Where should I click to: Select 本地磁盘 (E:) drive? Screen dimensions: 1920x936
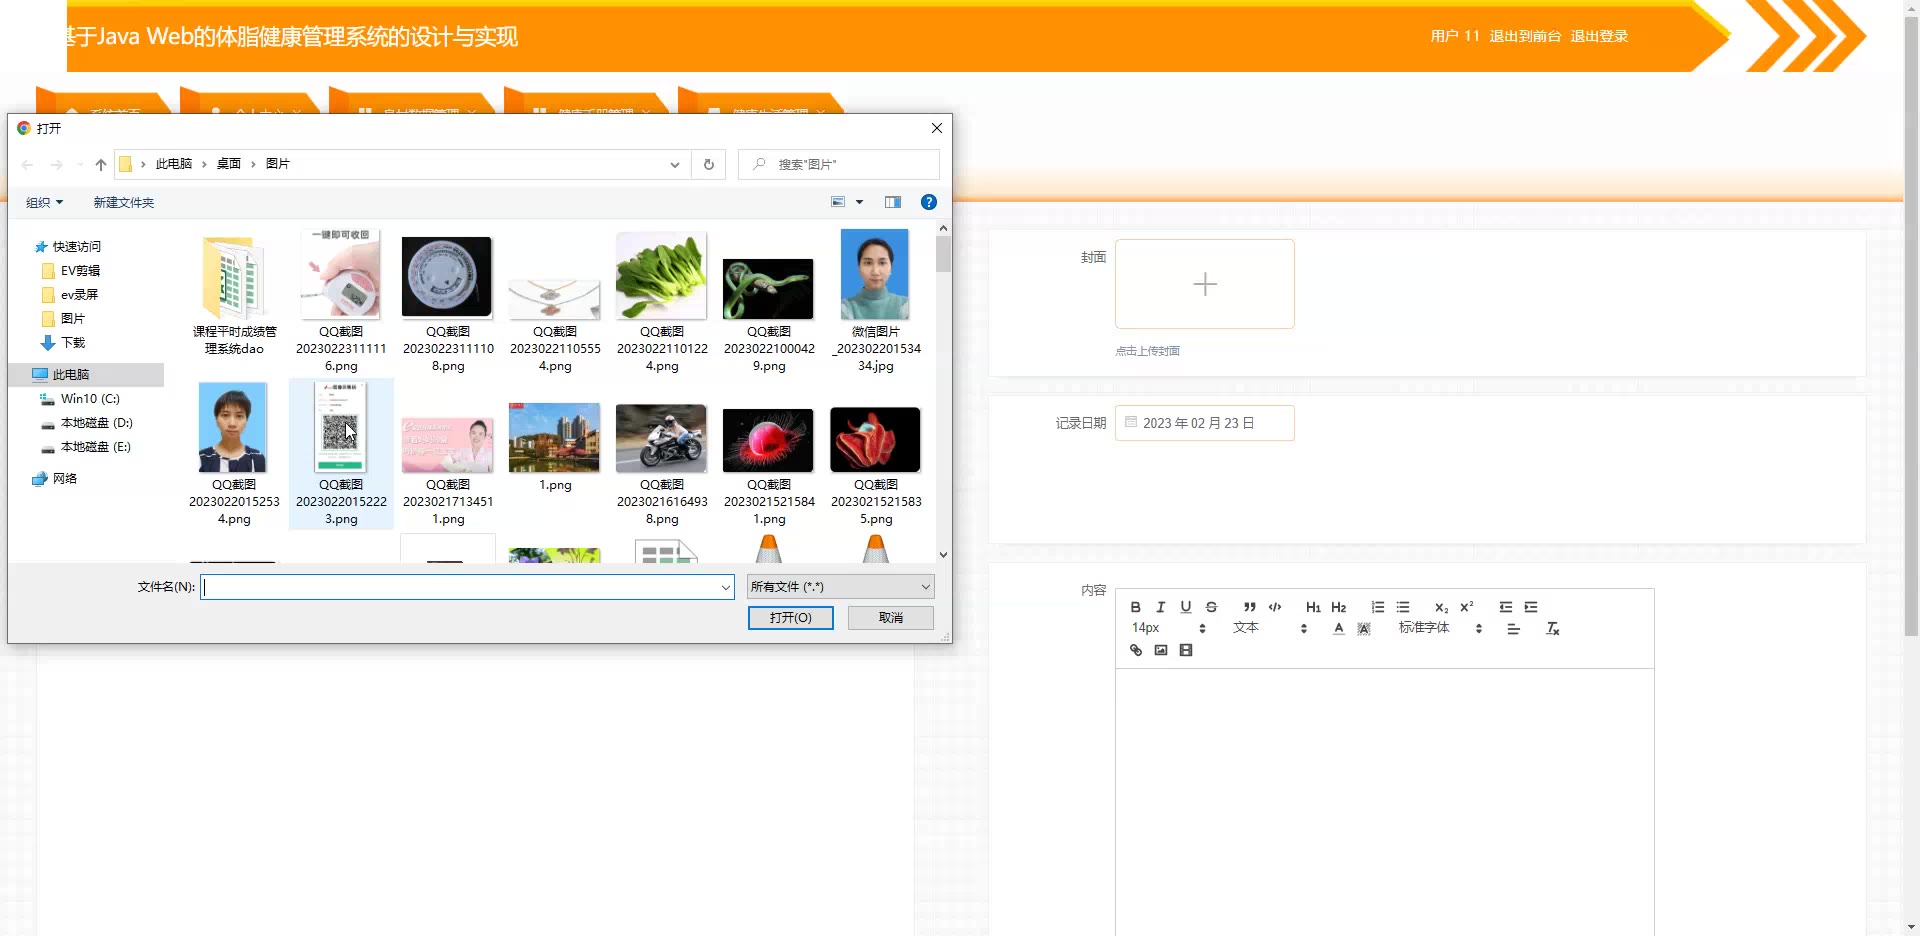(x=95, y=446)
